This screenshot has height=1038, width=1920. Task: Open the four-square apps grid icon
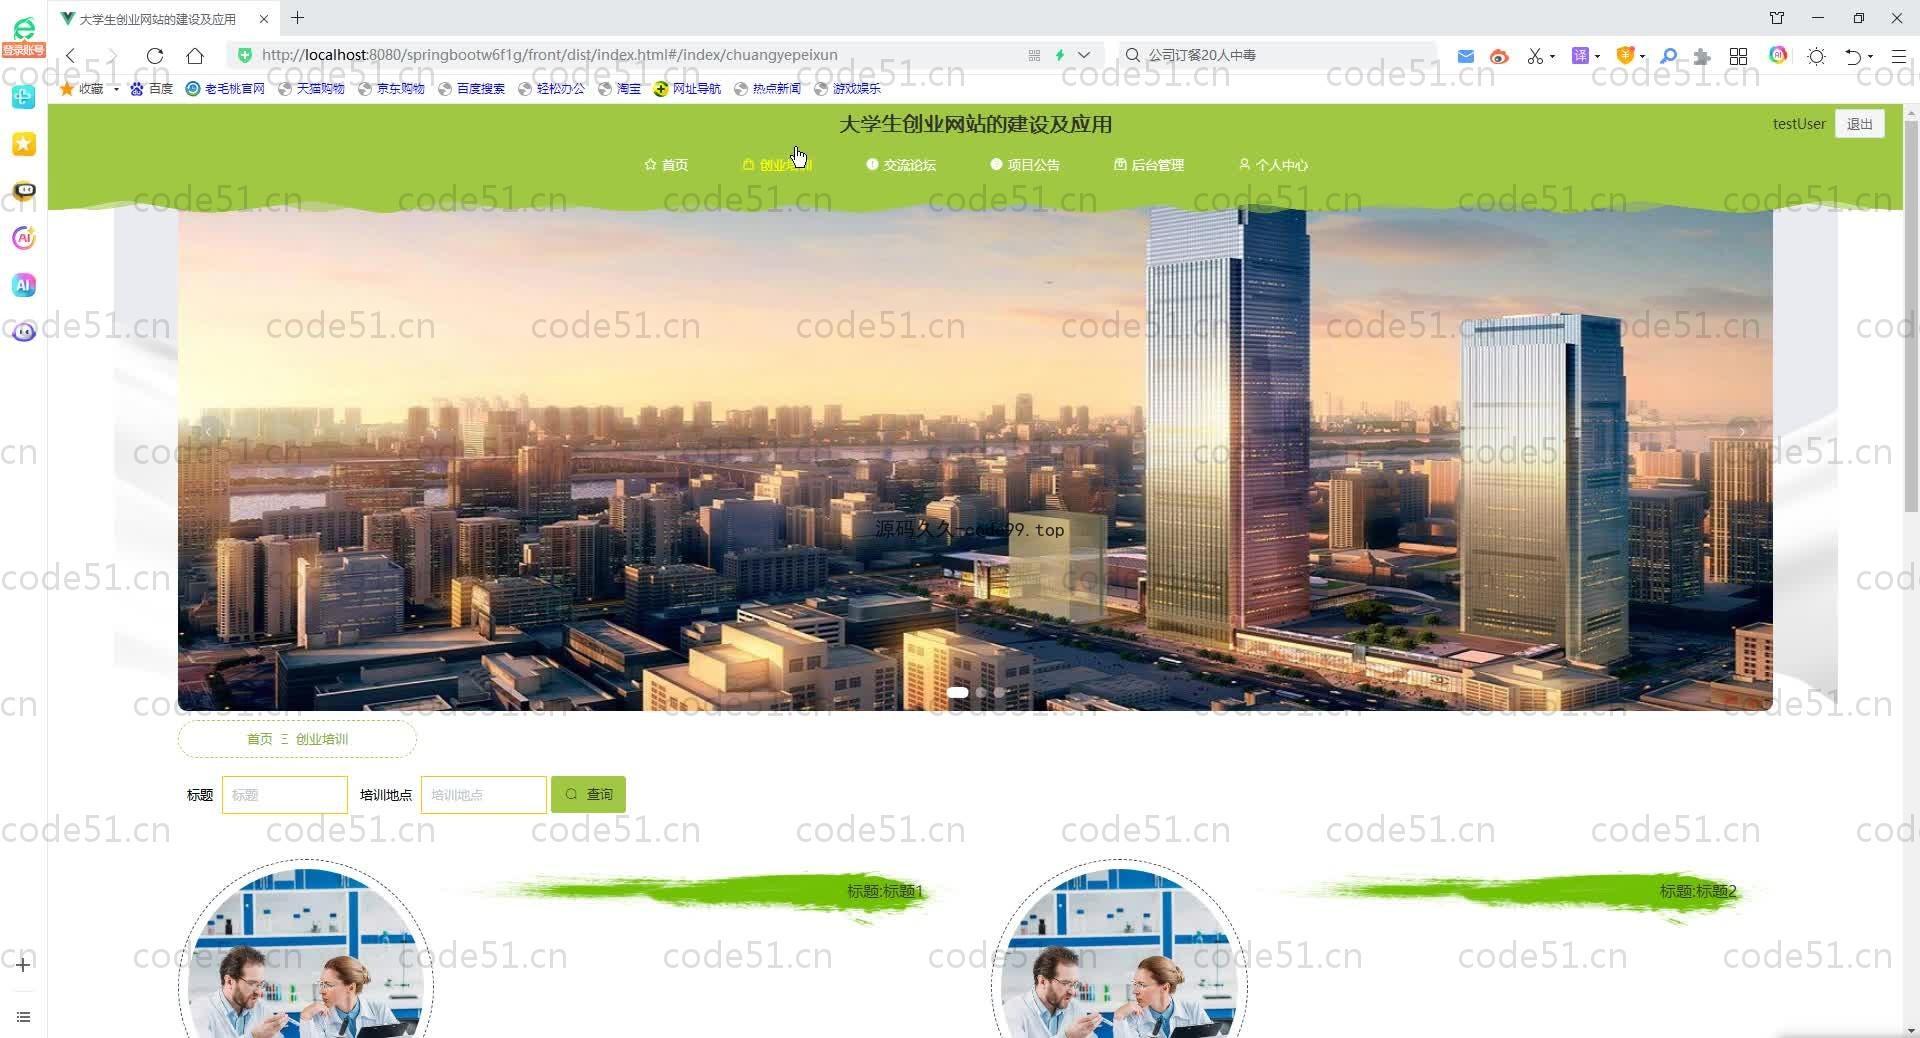click(1739, 56)
